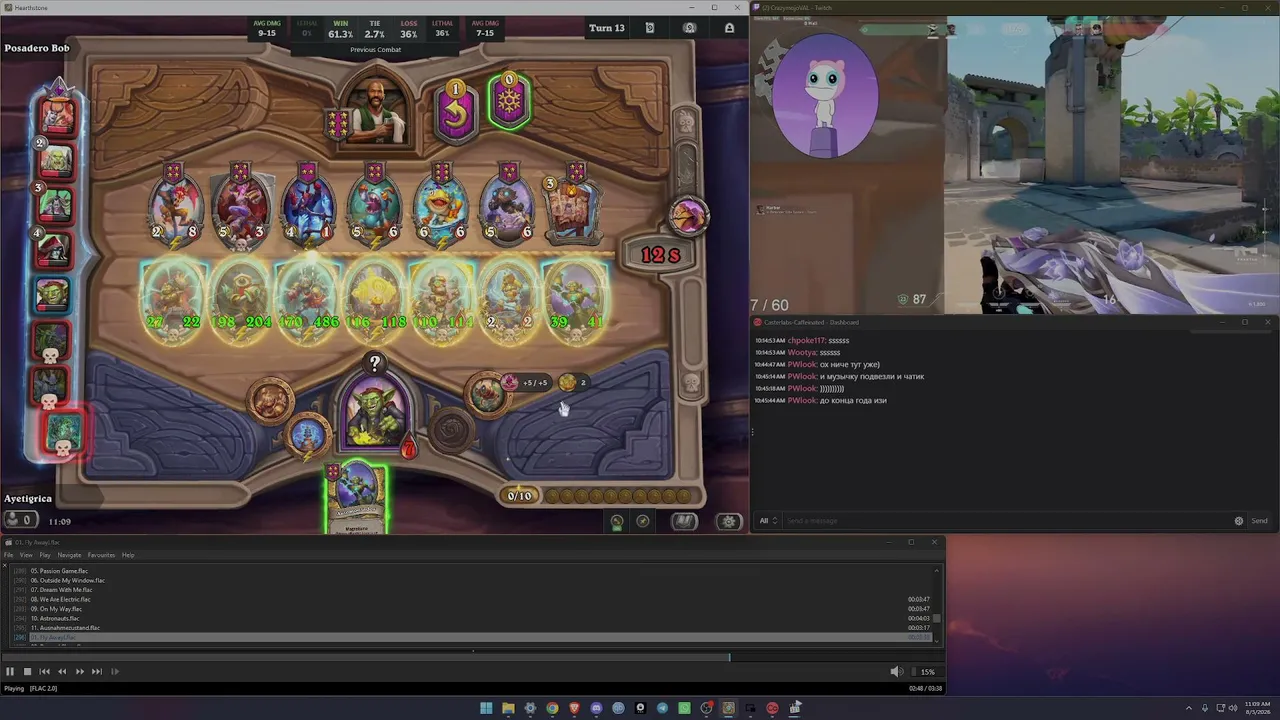The height and width of the screenshot is (720, 1280).
Task: Open the All filter dropdown in chat
Action: 768,521
